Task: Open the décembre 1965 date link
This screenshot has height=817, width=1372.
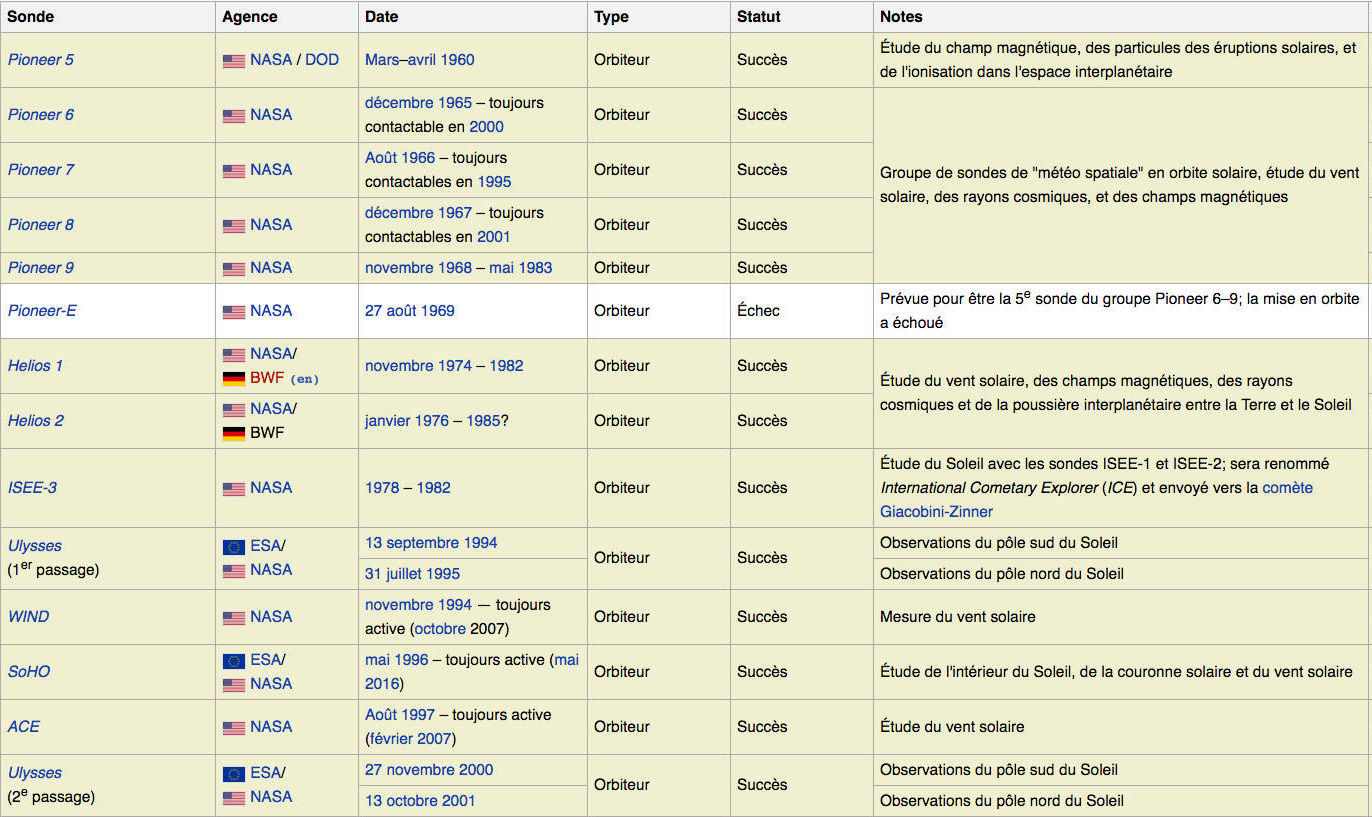Action: 418,103
